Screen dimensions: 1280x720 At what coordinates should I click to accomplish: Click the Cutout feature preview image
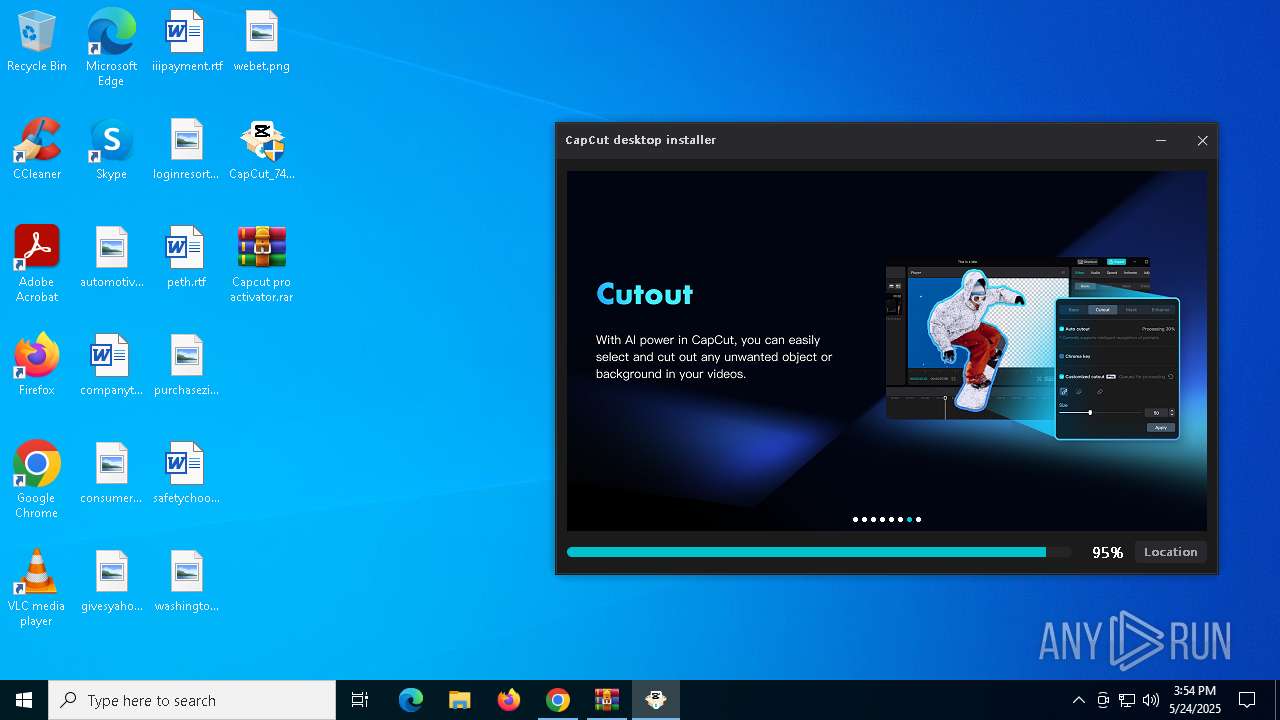(1033, 349)
